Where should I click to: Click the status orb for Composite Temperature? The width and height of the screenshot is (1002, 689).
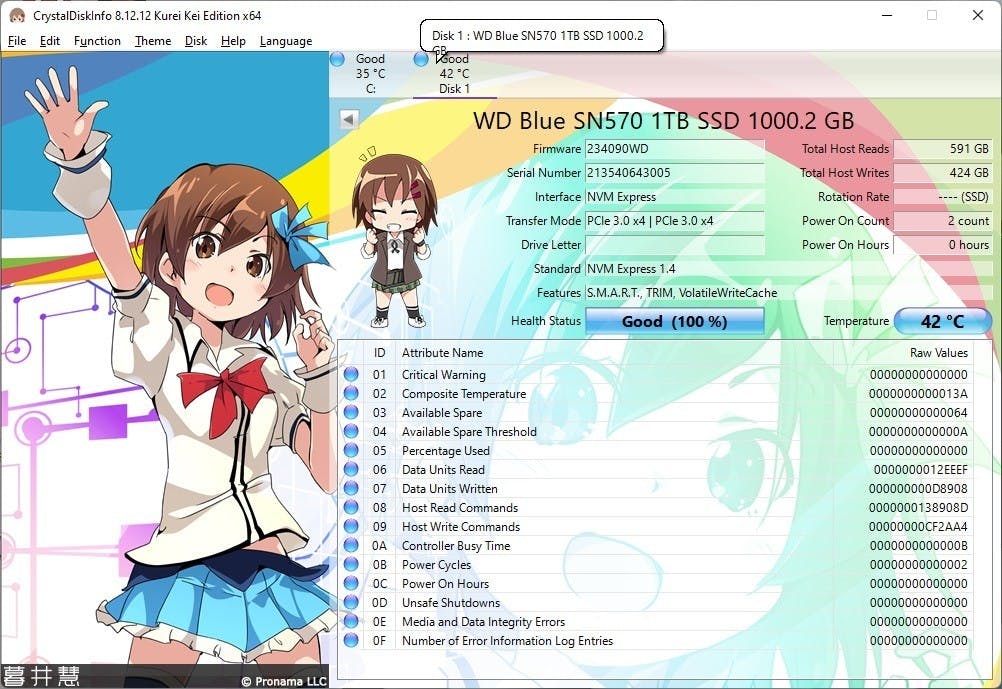coord(351,393)
